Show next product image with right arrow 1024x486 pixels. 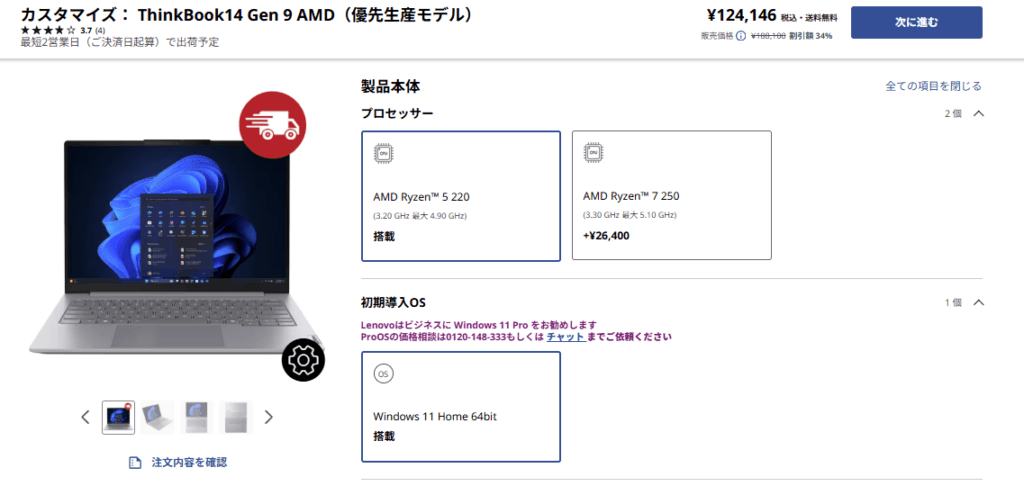268,417
